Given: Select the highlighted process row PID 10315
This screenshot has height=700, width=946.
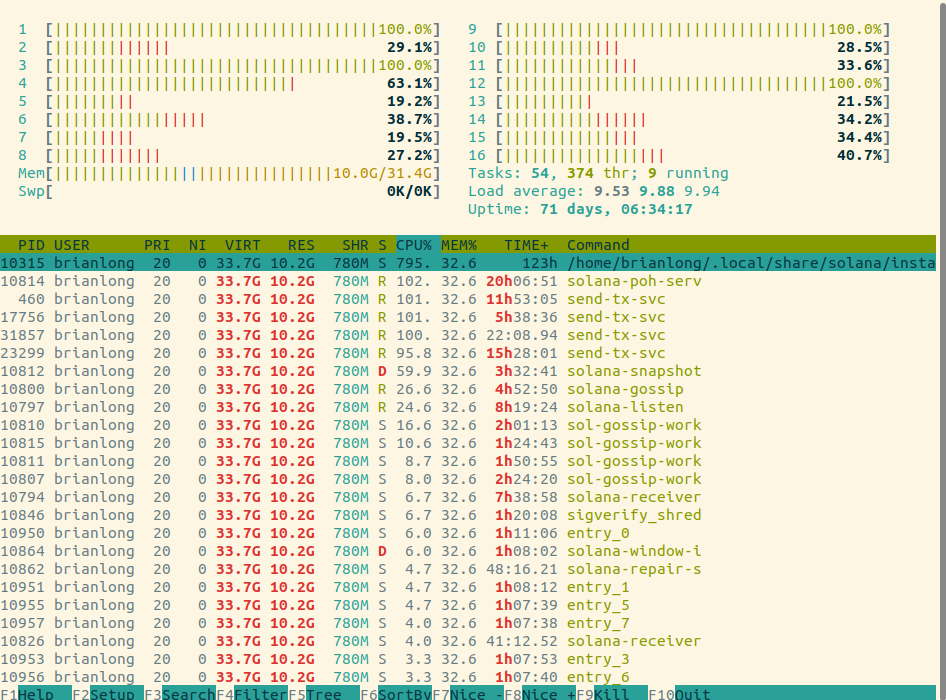Looking at the screenshot, I should point(468,263).
